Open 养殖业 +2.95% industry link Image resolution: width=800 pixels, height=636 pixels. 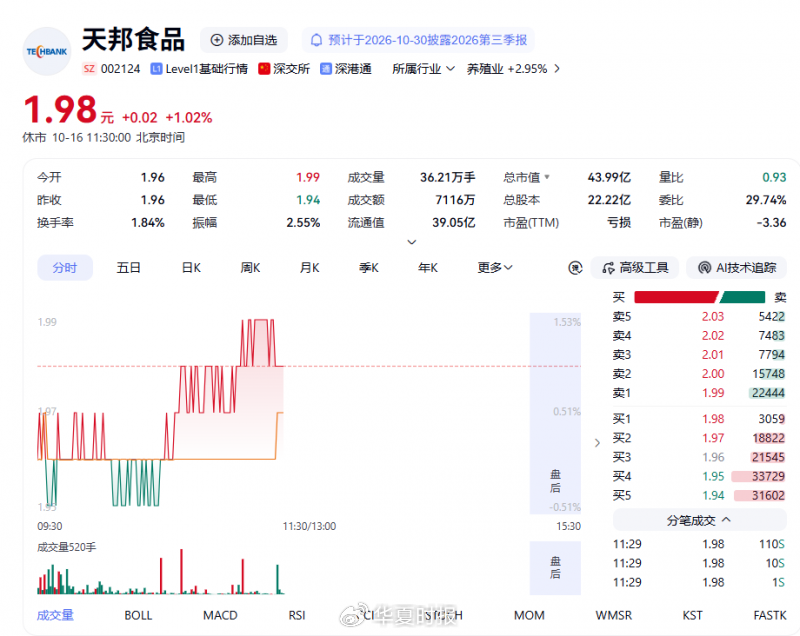(507, 69)
